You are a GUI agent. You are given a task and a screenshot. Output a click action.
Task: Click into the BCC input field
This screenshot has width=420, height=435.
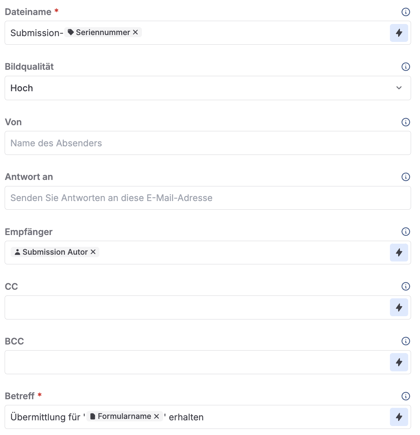pyautogui.click(x=197, y=362)
